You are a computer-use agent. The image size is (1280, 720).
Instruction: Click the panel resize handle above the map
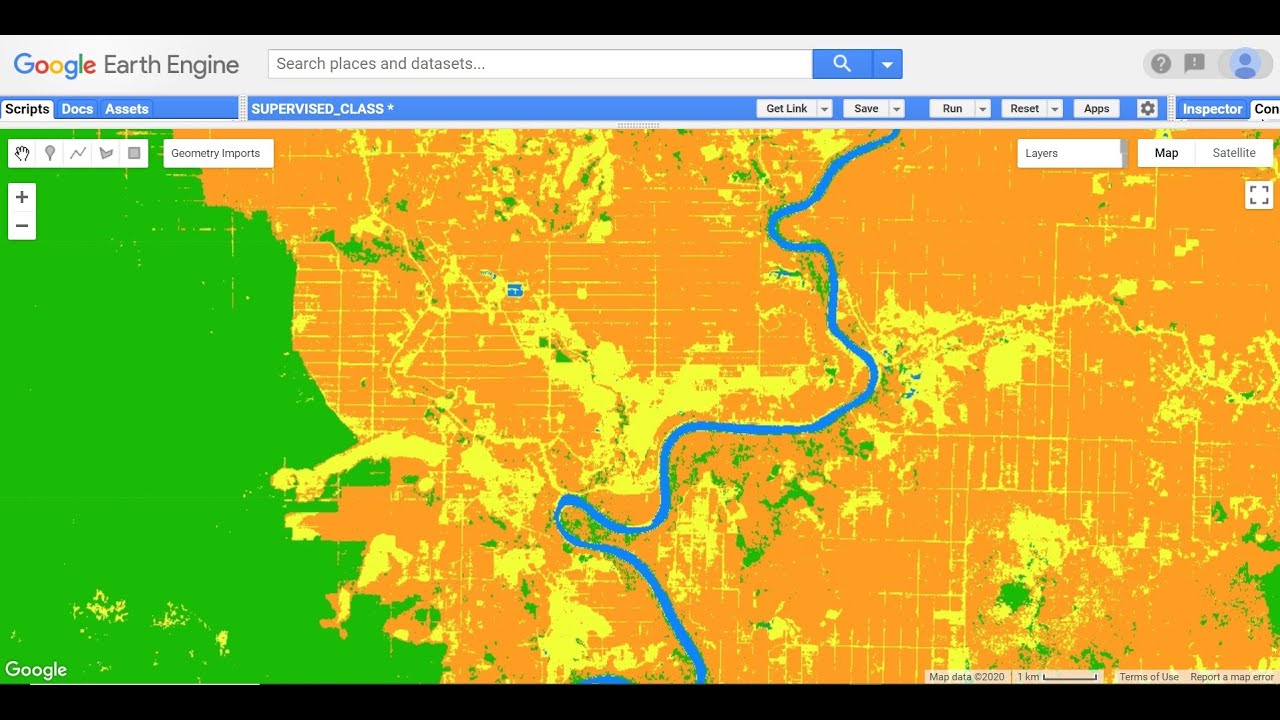[x=639, y=125]
